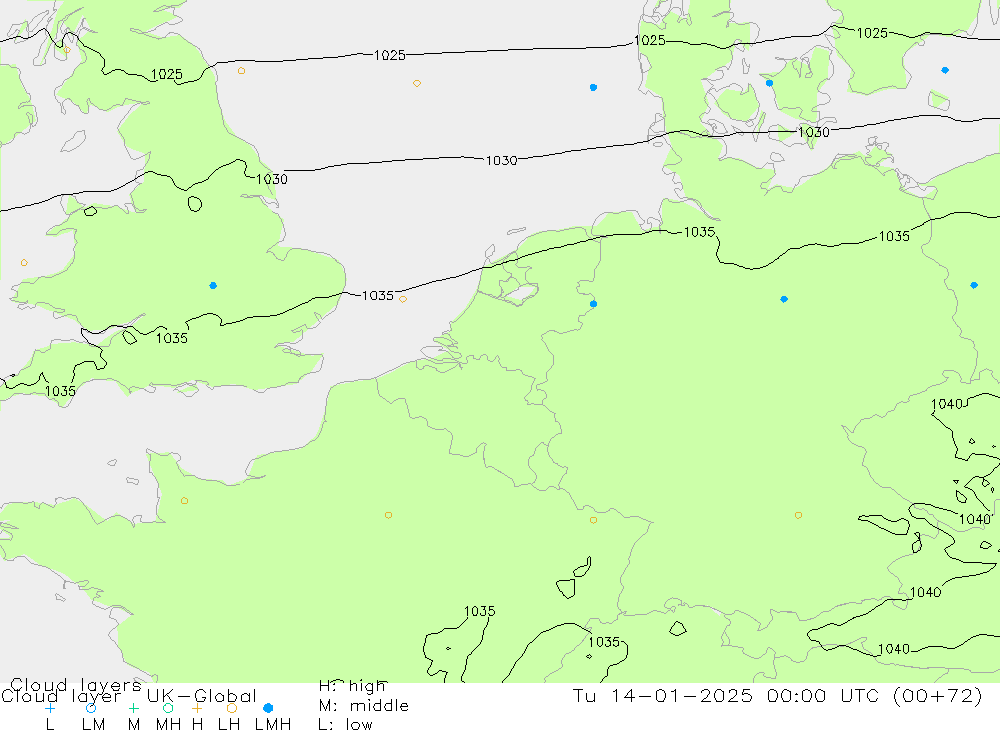Click the blue plus L legend symbol

50,708
